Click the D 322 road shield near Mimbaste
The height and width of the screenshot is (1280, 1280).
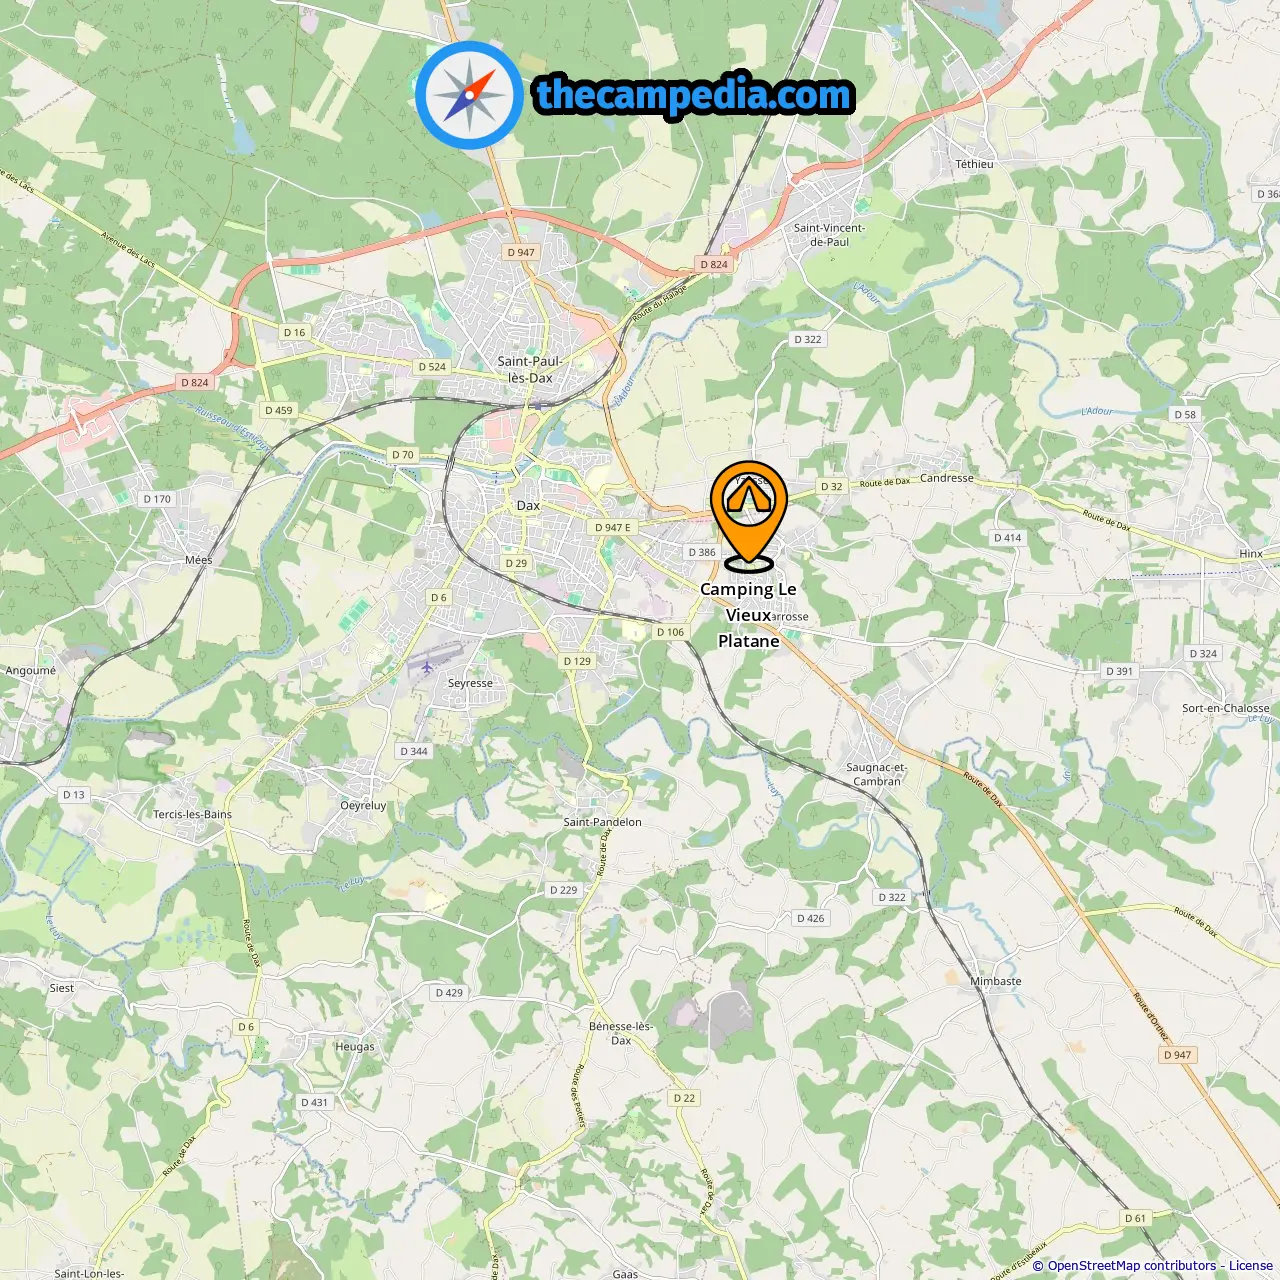click(x=891, y=897)
